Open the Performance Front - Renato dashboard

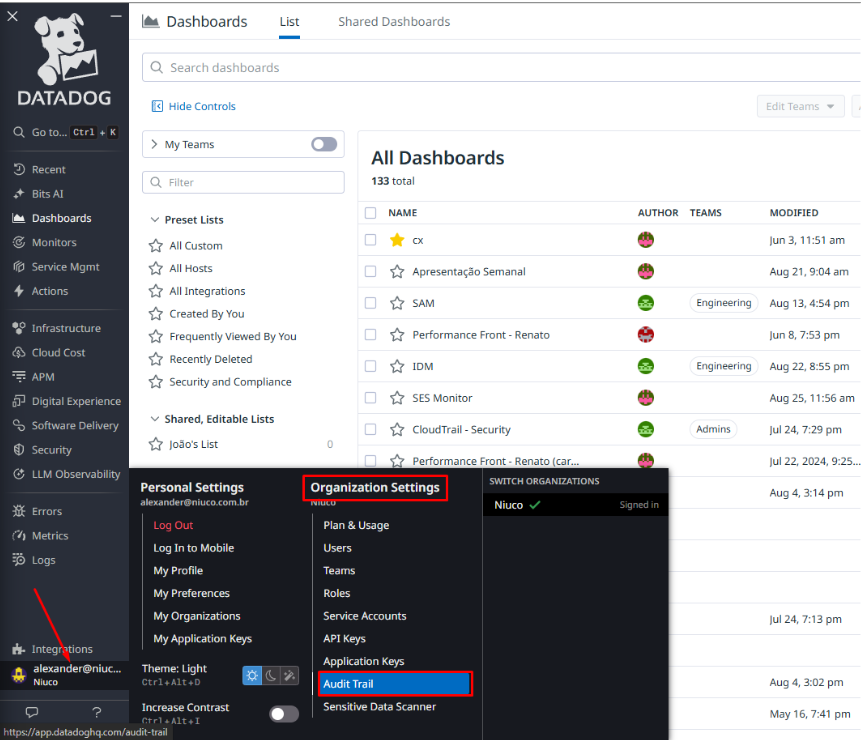480,334
